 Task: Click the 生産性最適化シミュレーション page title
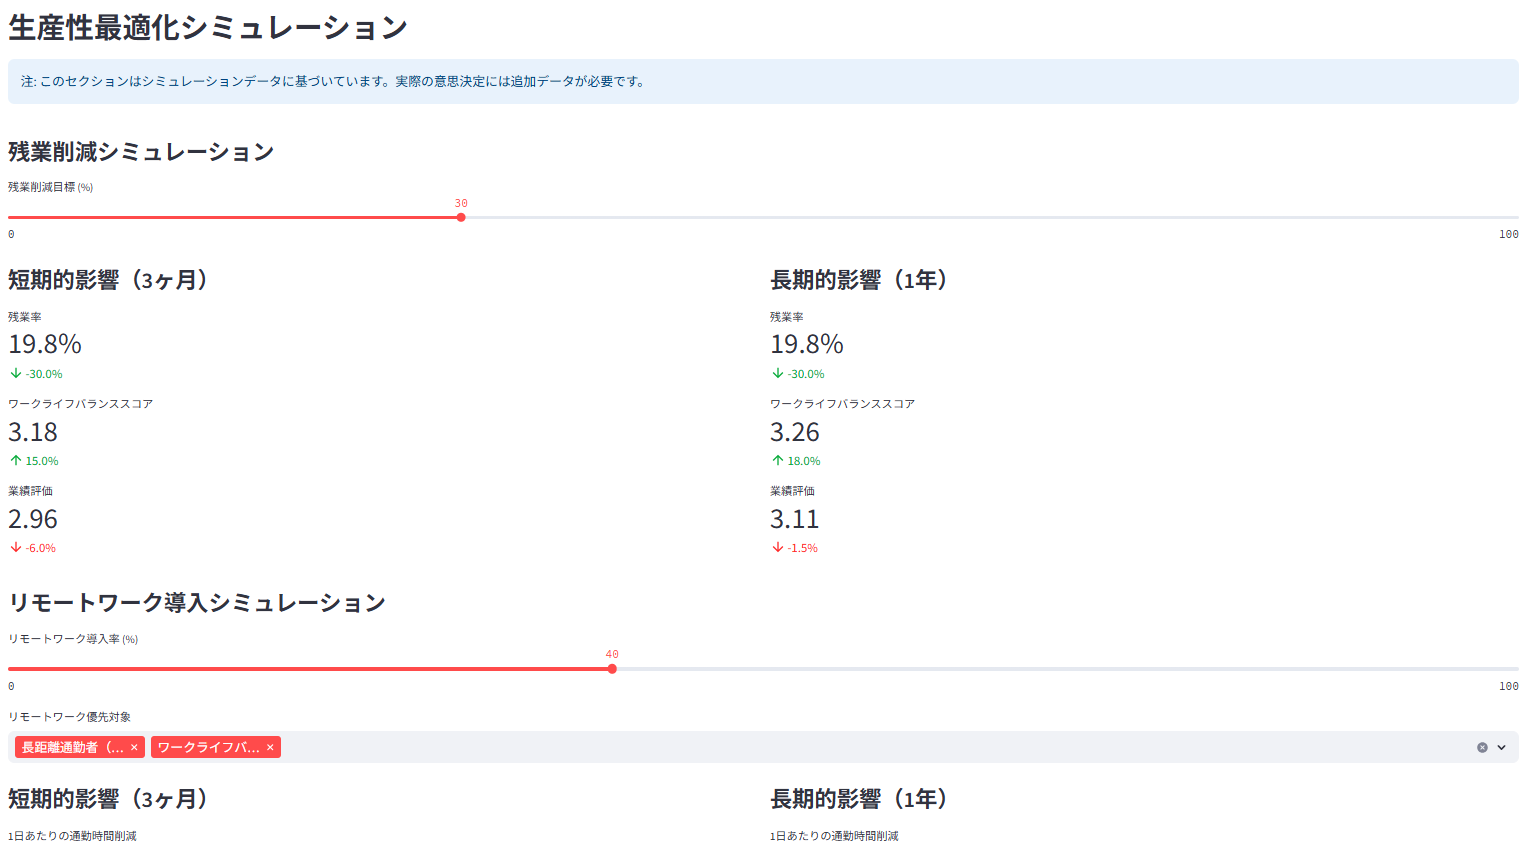(205, 29)
